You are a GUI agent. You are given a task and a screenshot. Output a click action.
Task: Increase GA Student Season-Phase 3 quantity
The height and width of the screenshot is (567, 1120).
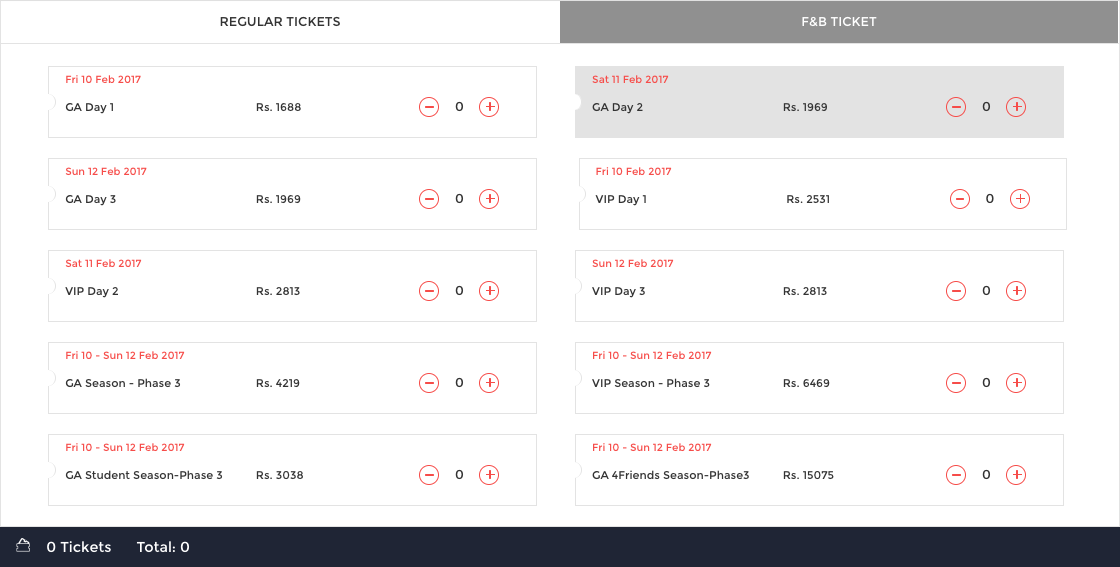pyautogui.click(x=489, y=476)
